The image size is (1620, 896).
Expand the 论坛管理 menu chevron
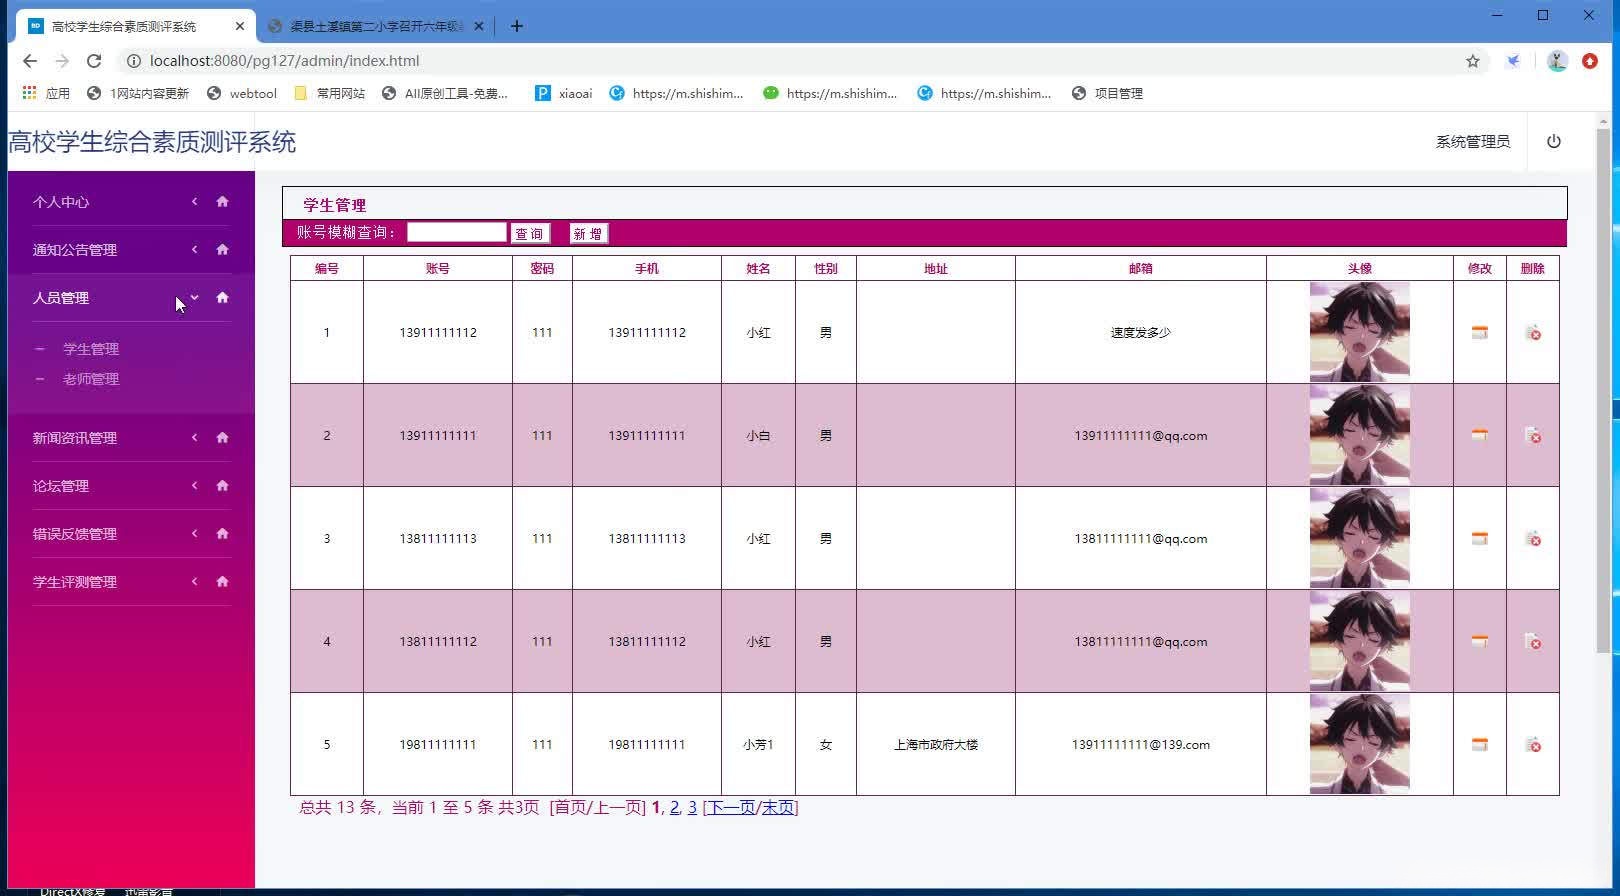point(195,486)
